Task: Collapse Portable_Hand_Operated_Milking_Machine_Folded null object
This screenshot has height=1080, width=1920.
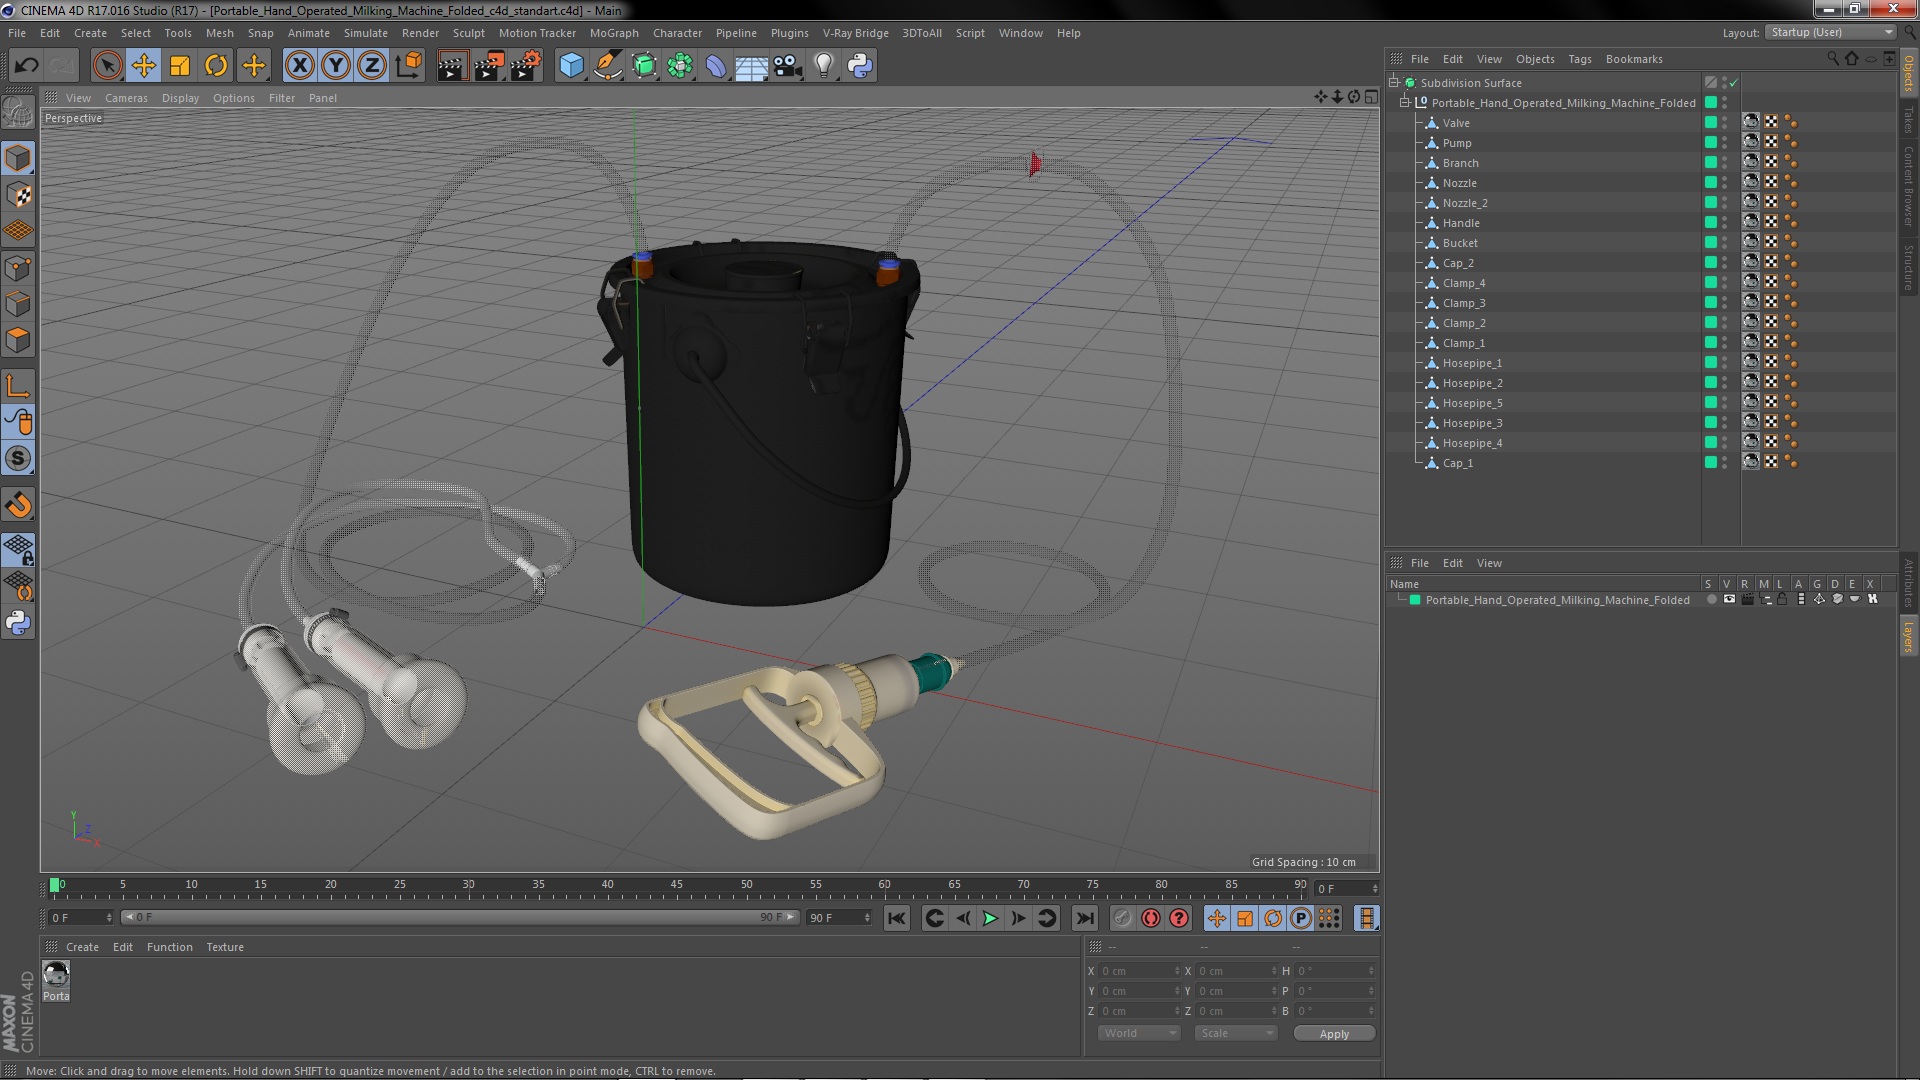Action: point(1404,103)
